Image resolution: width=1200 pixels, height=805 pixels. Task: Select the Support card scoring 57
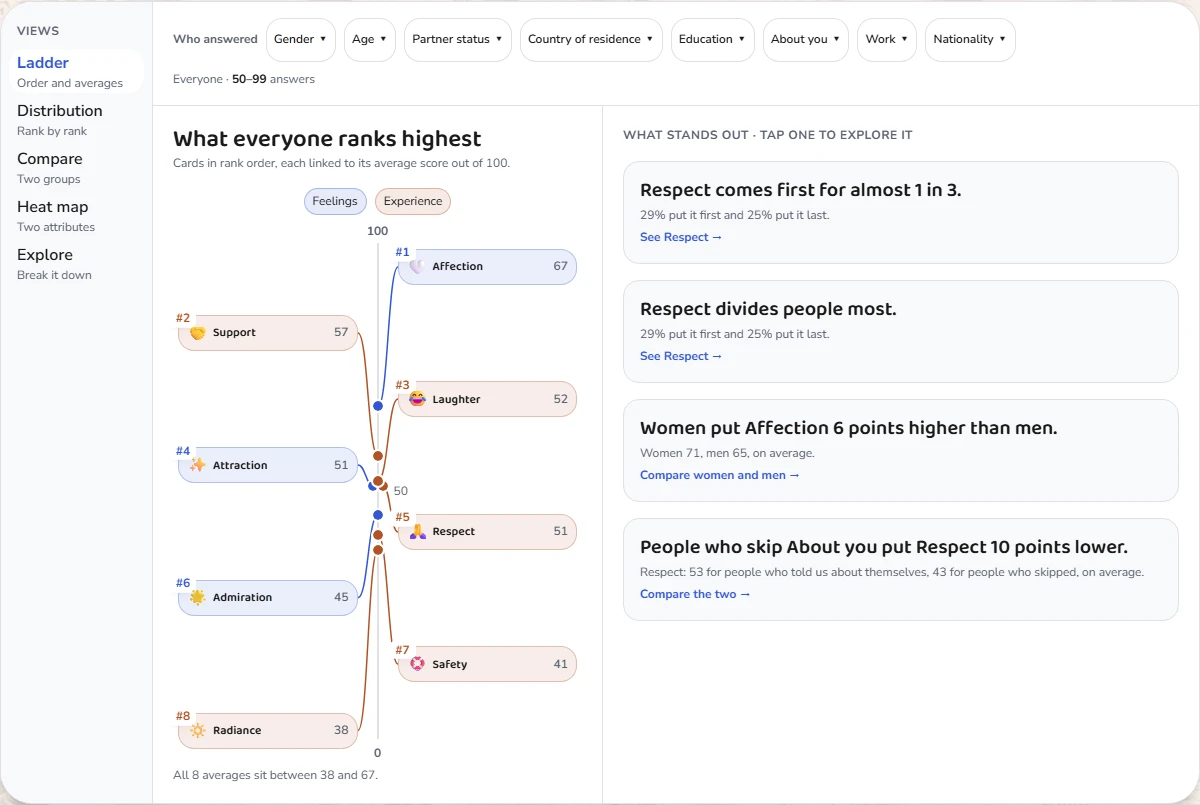point(268,333)
